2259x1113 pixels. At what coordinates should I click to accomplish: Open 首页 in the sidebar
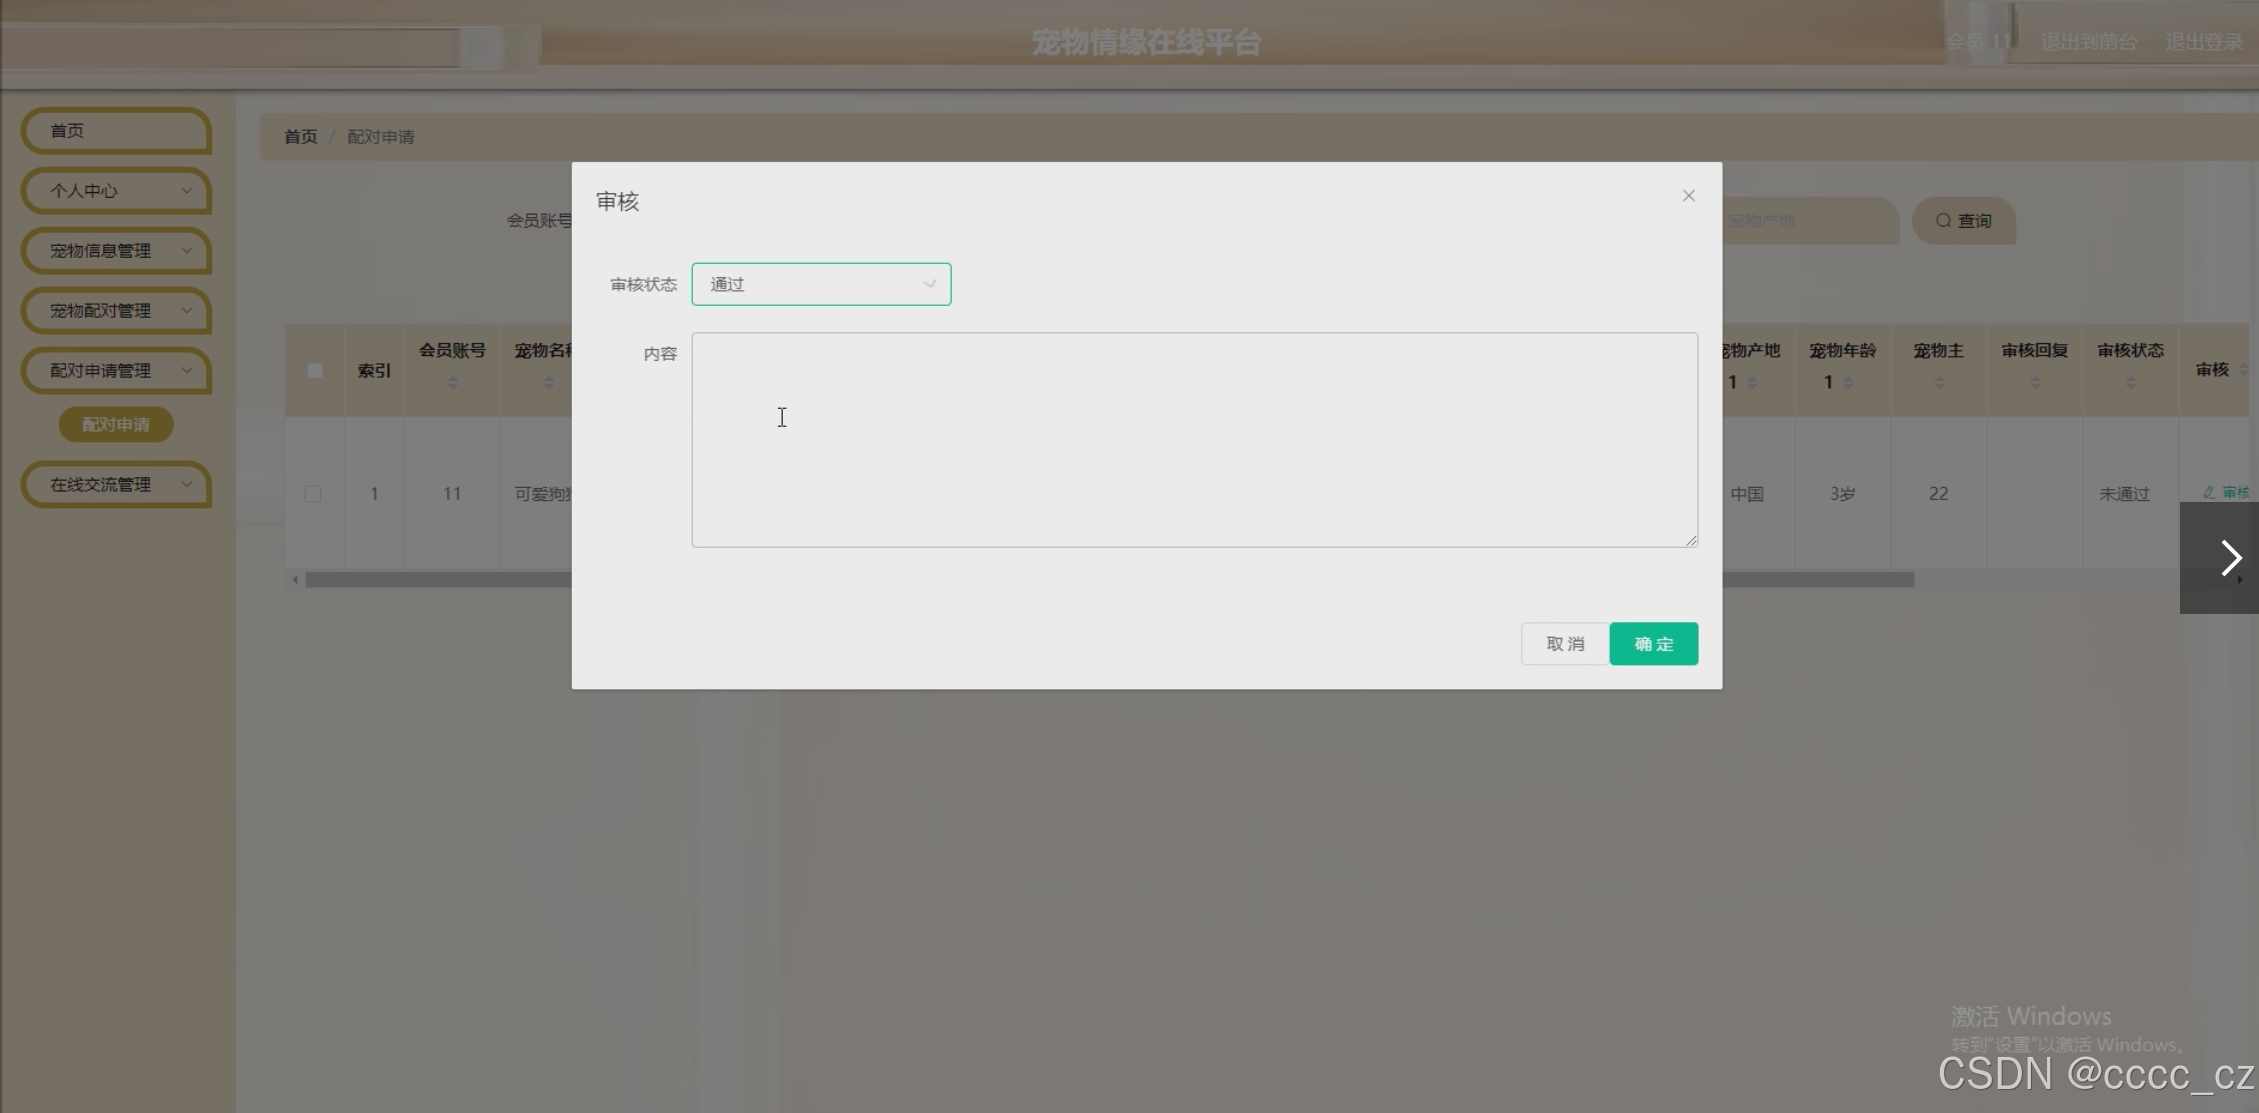click(x=116, y=131)
